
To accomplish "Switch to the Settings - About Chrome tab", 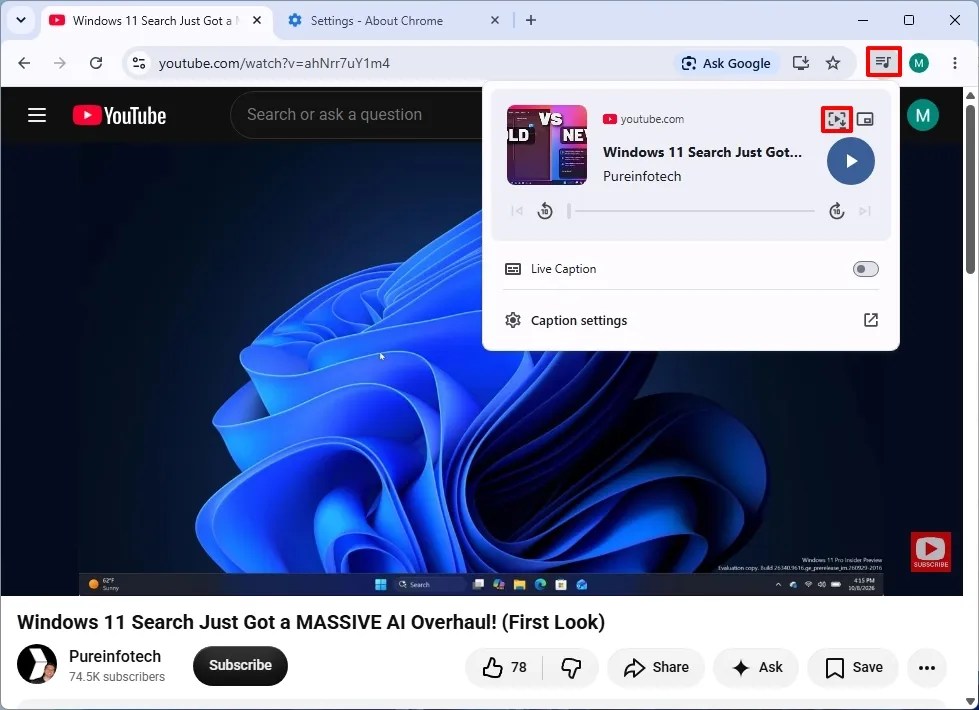I will click(394, 21).
